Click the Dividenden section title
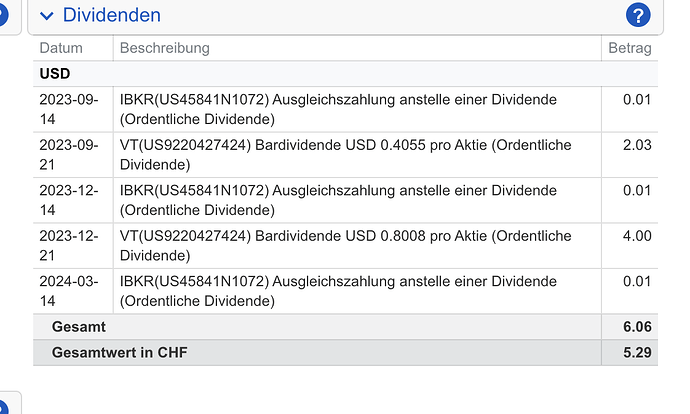 (112, 15)
